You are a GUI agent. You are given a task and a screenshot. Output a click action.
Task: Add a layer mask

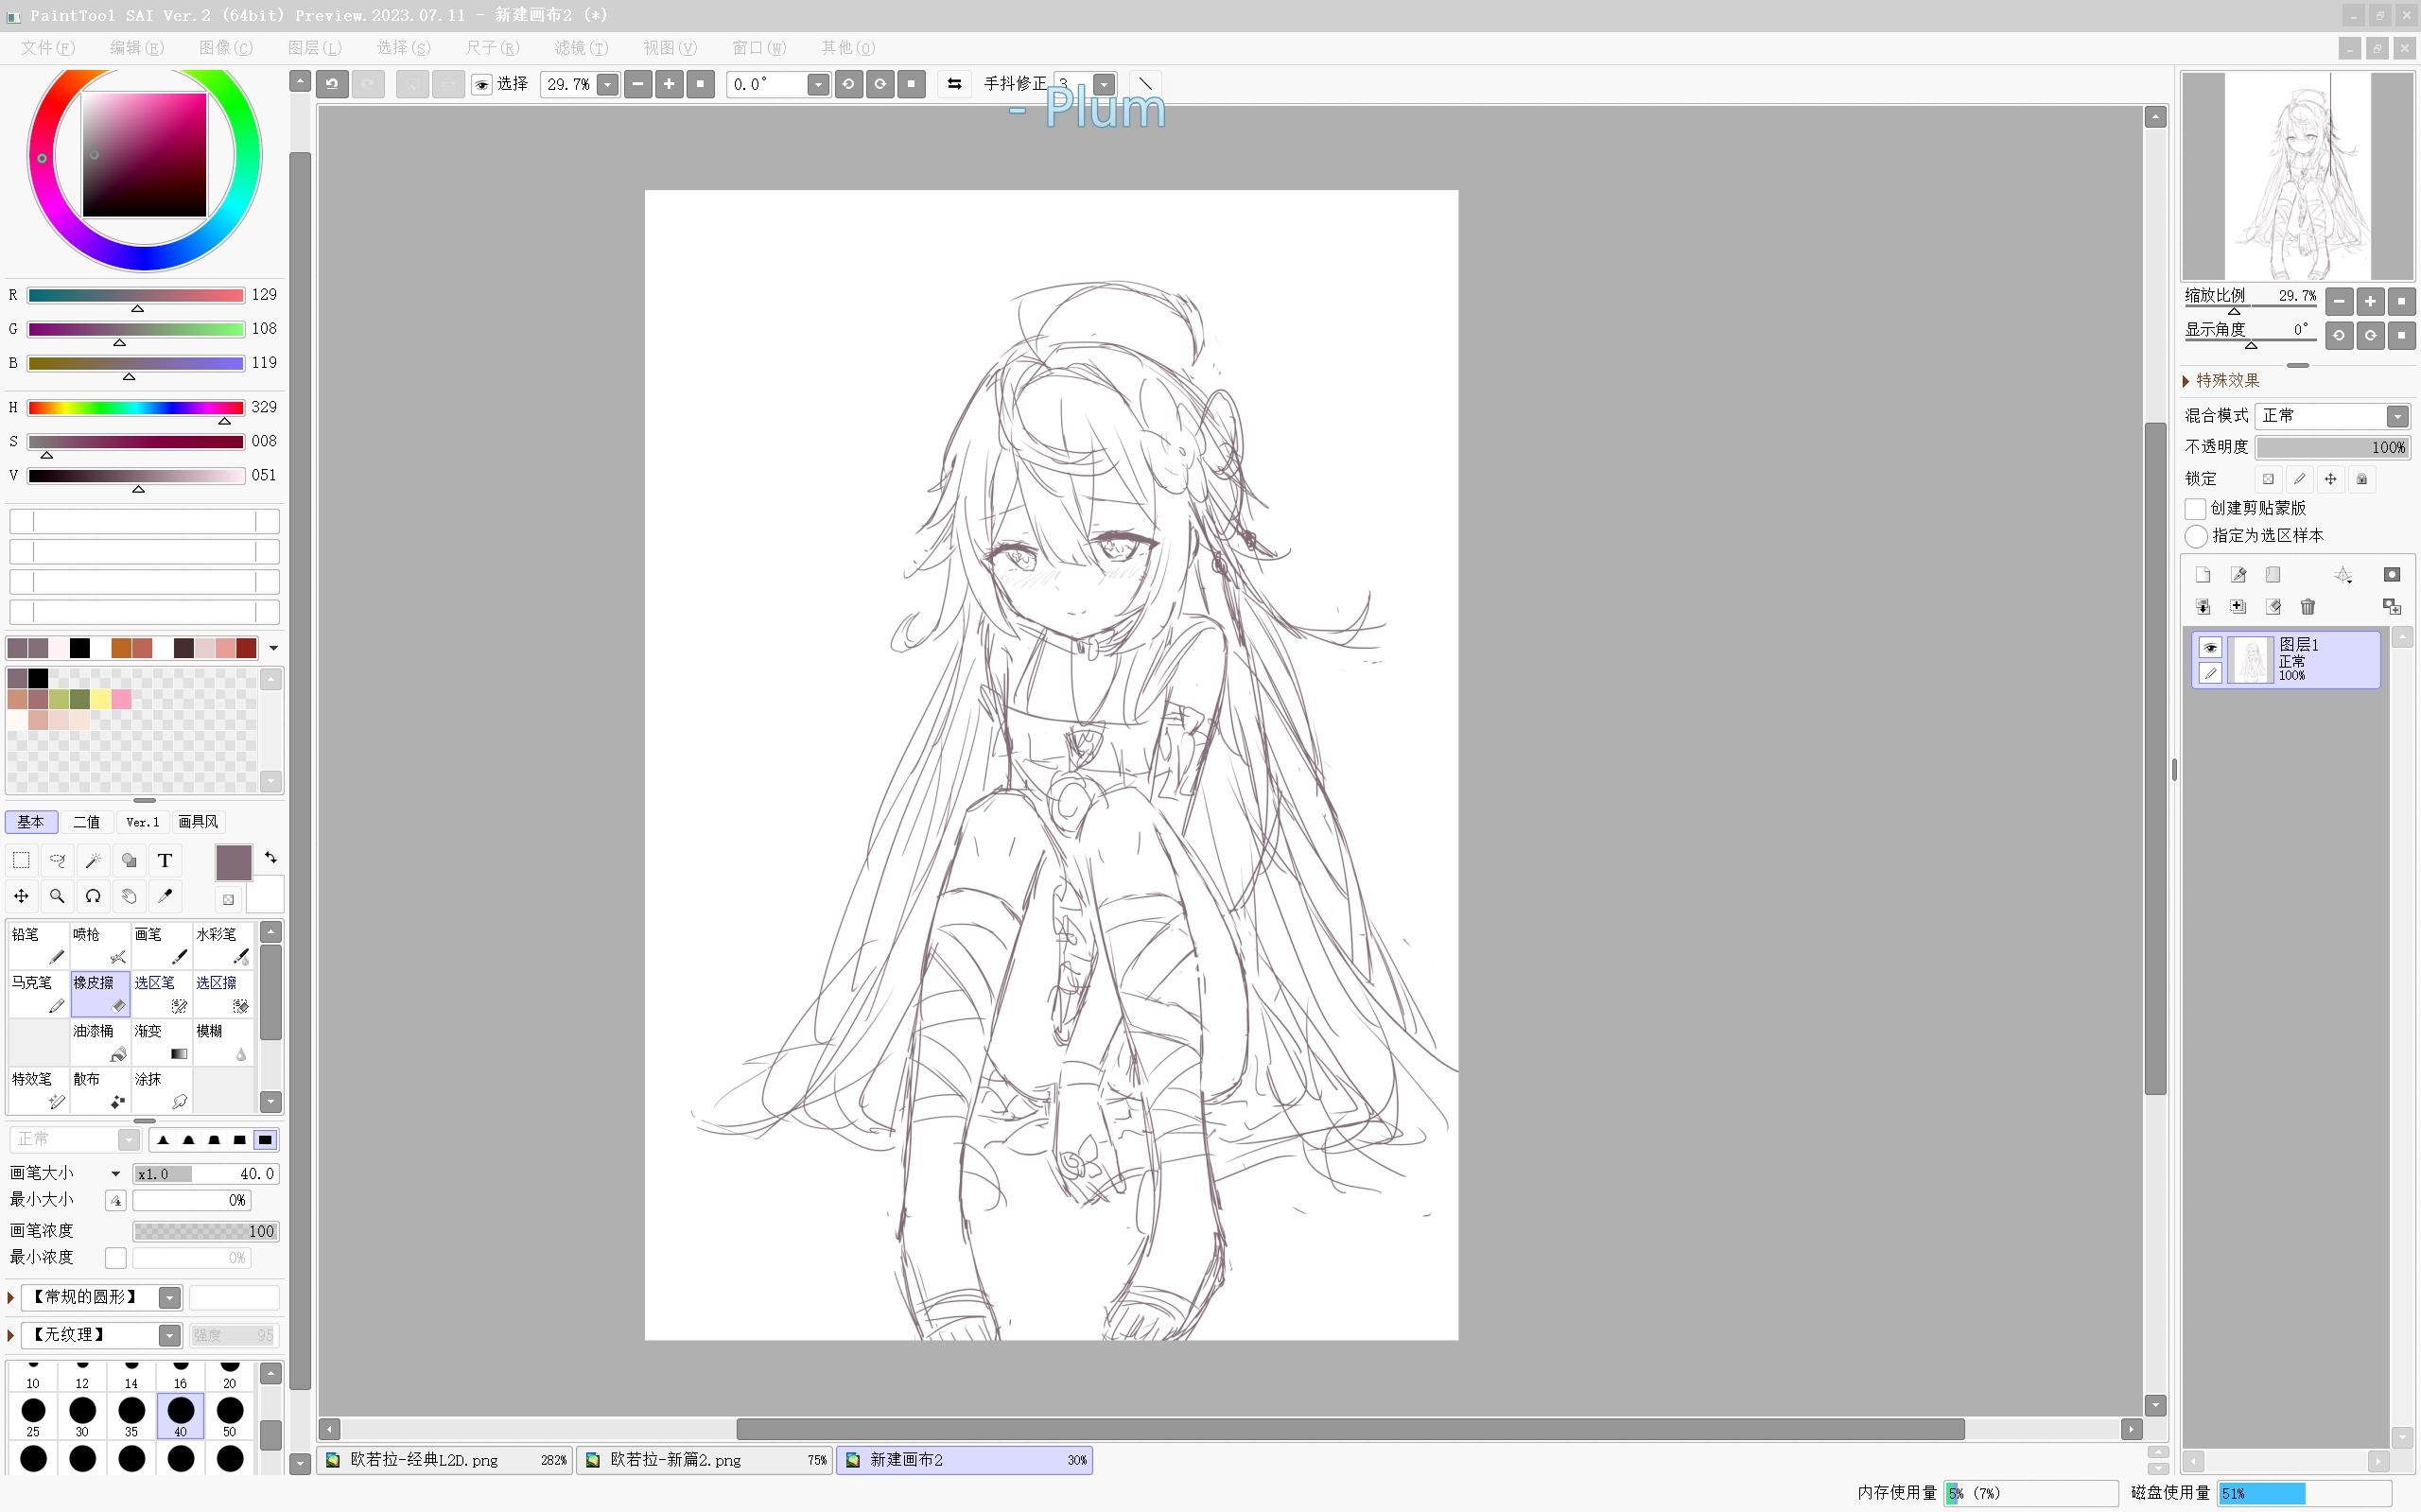[2391, 575]
